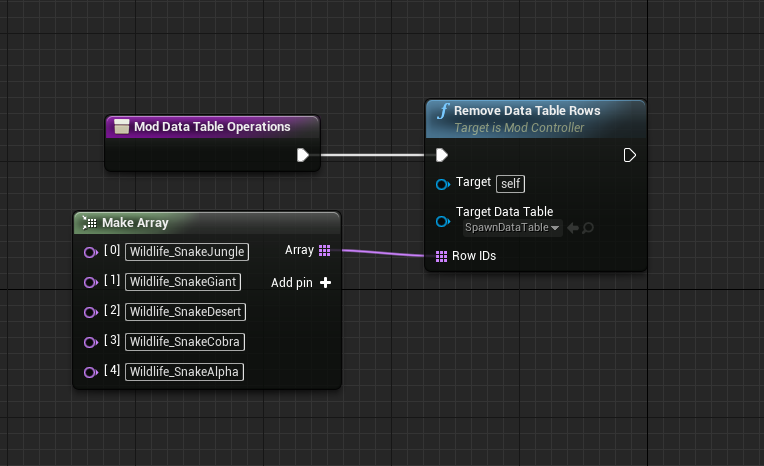Viewport: 764px width, 466px height.
Task: Select the Mod Data Table Operations node title
Action: click(x=212, y=127)
